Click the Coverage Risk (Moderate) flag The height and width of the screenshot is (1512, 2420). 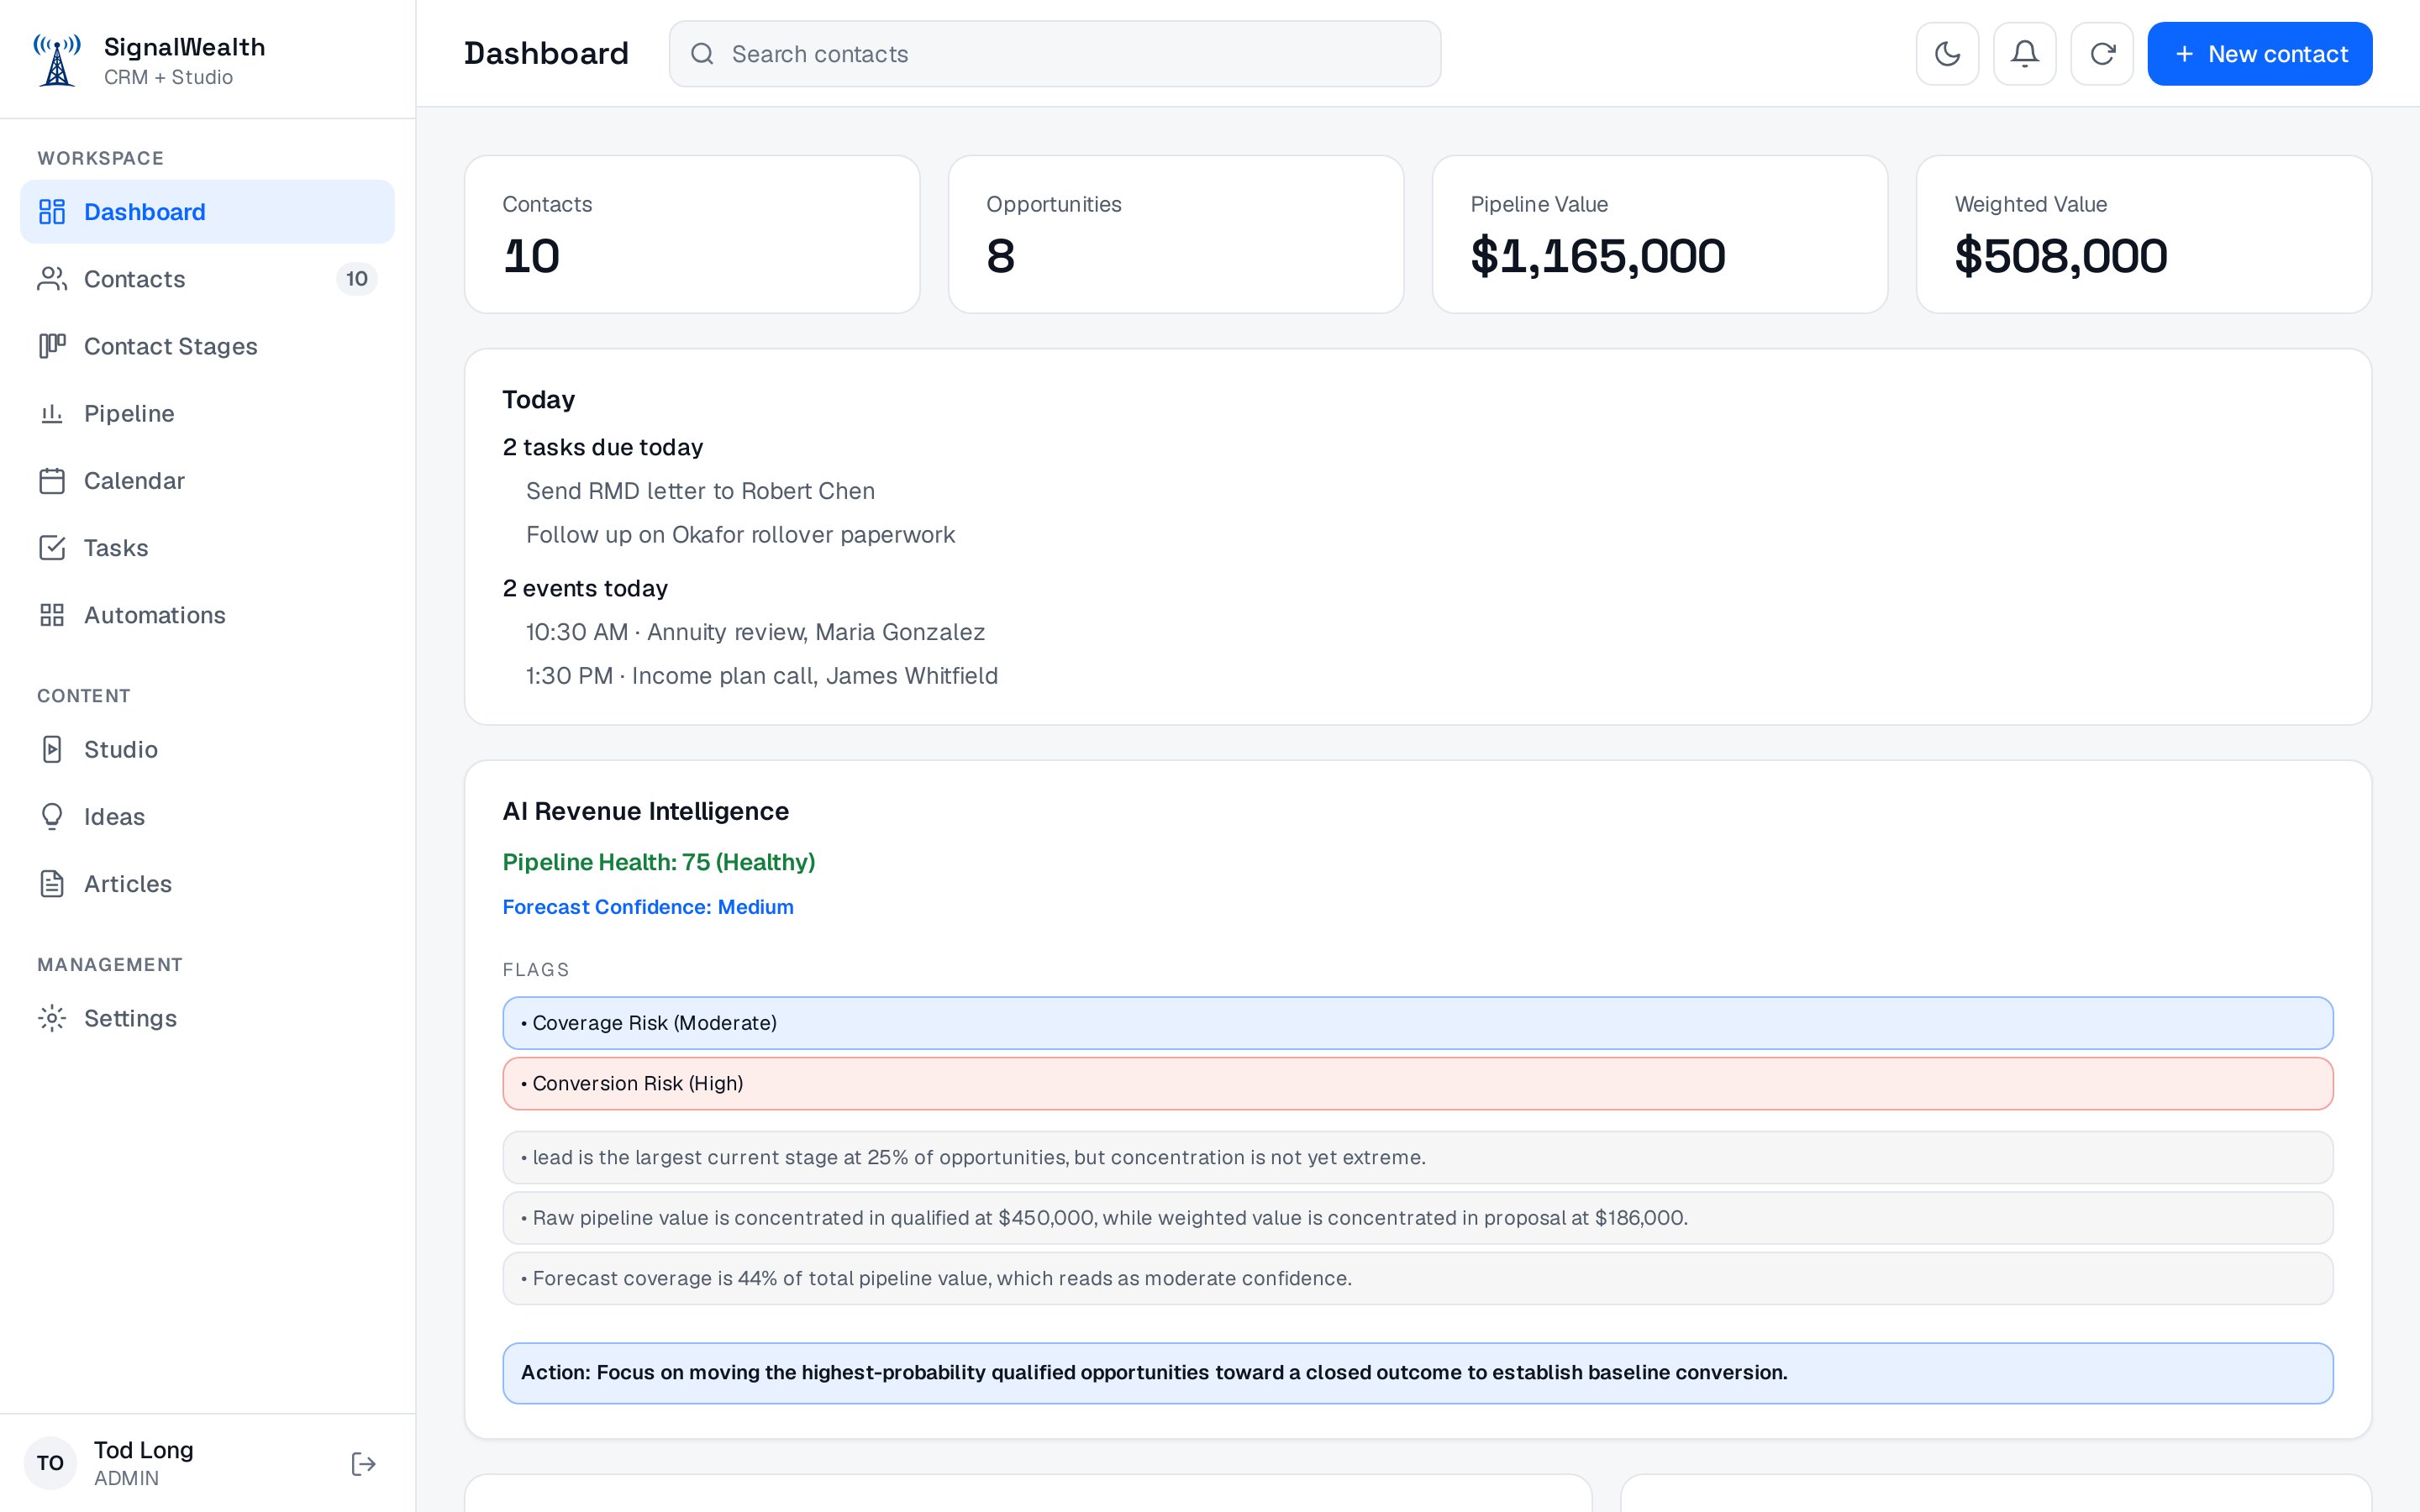click(1417, 1023)
